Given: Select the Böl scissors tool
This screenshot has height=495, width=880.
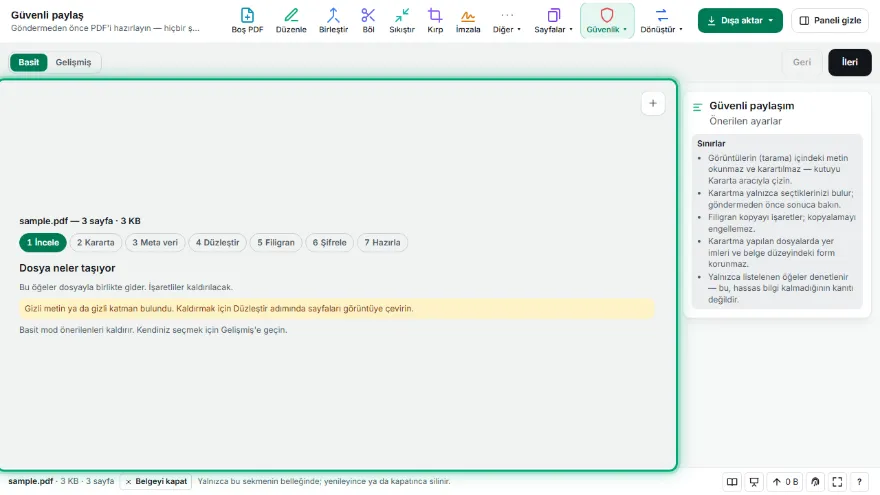Looking at the screenshot, I should point(368,20).
